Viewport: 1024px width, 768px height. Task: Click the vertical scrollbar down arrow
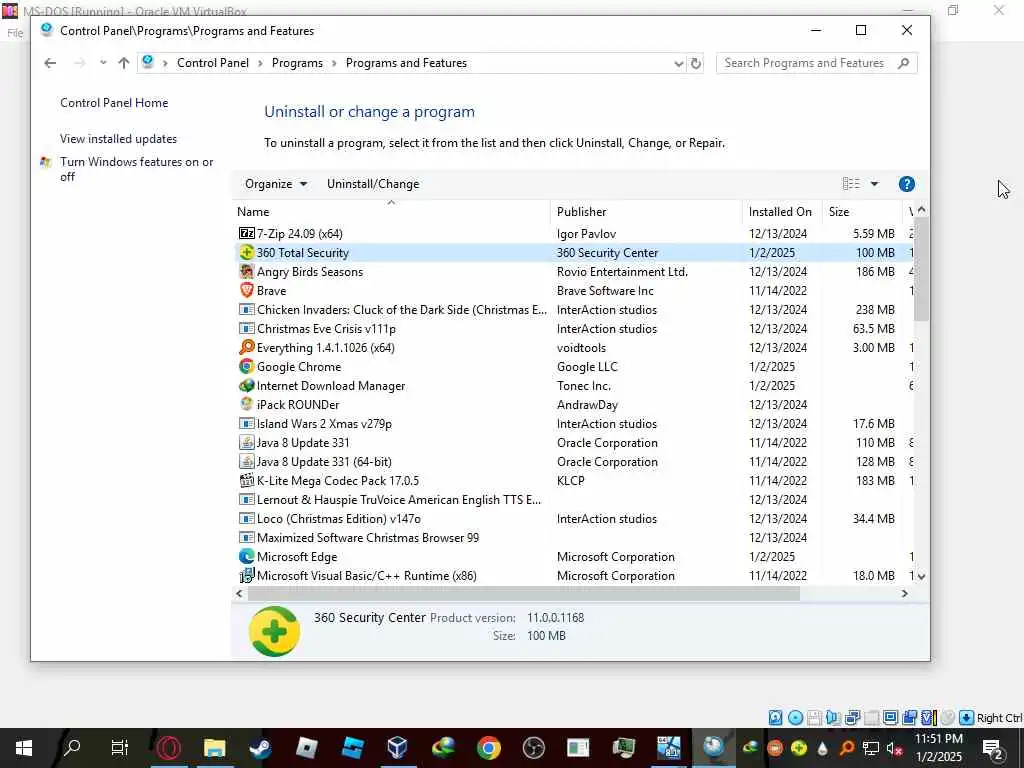pyautogui.click(x=921, y=577)
